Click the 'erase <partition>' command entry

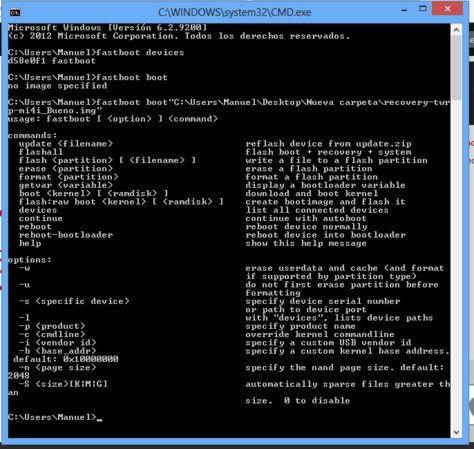(66, 169)
